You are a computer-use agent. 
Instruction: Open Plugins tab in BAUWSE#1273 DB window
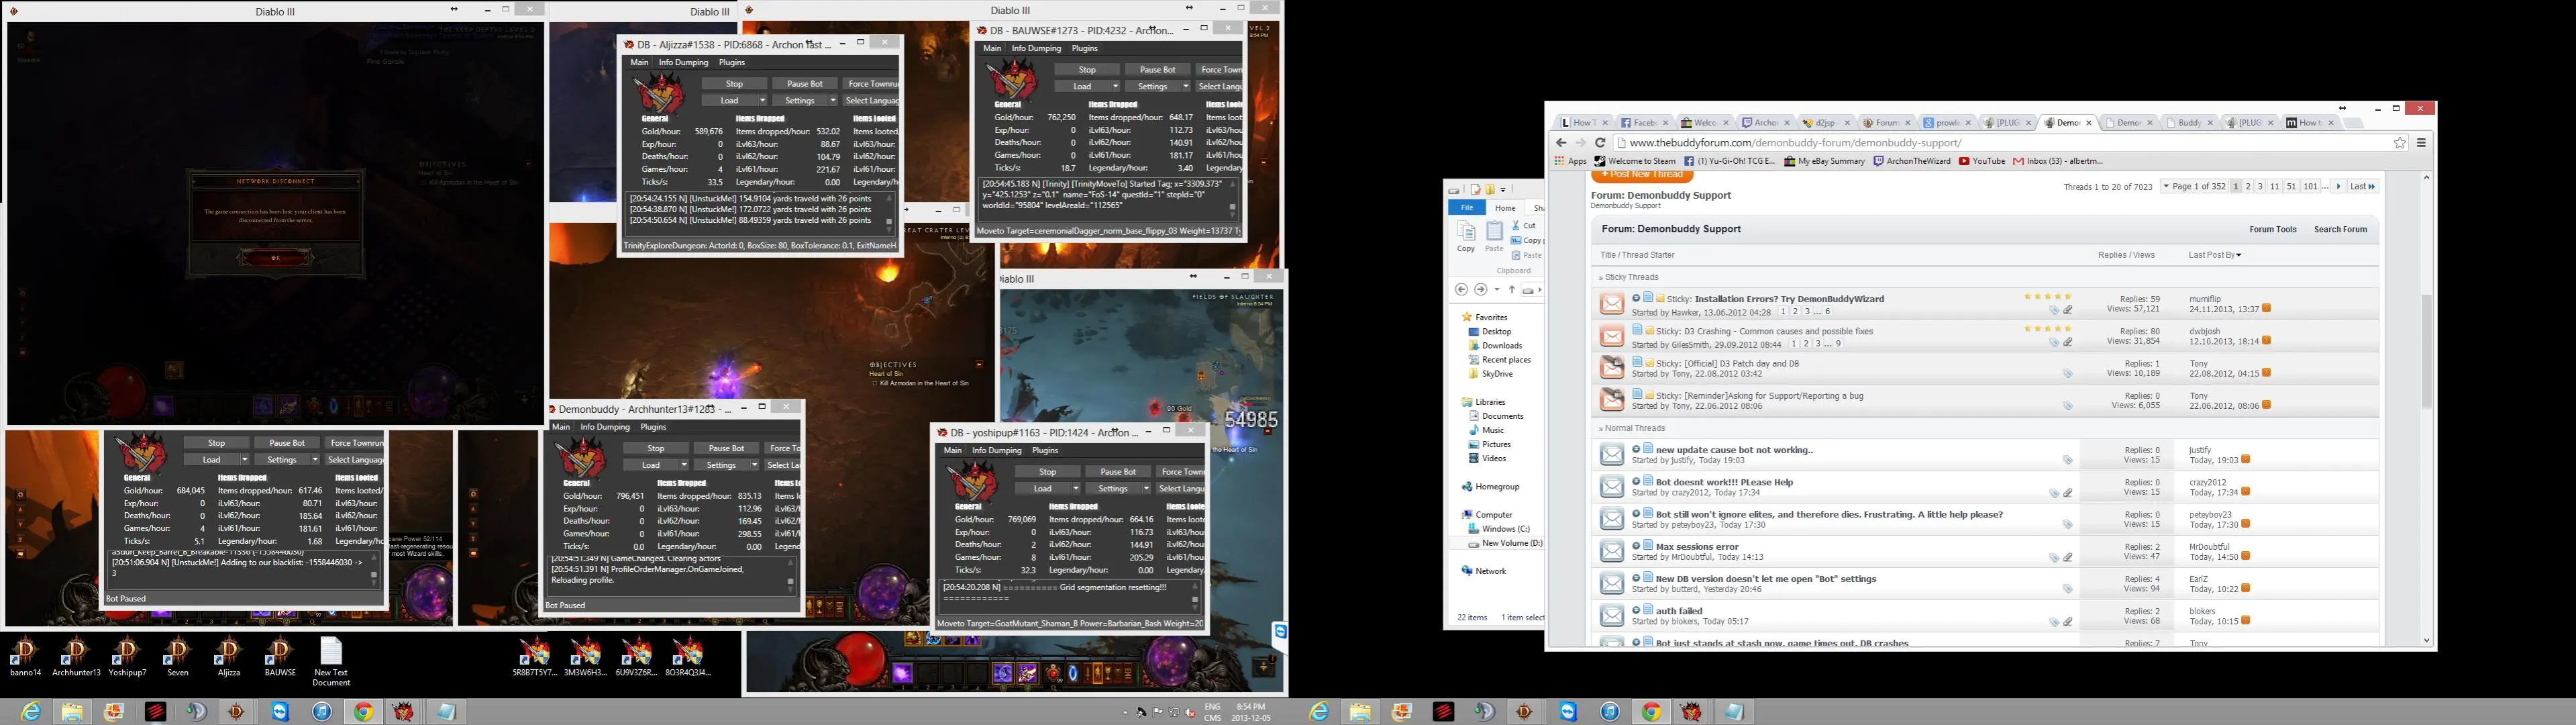tap(1084, 49)
